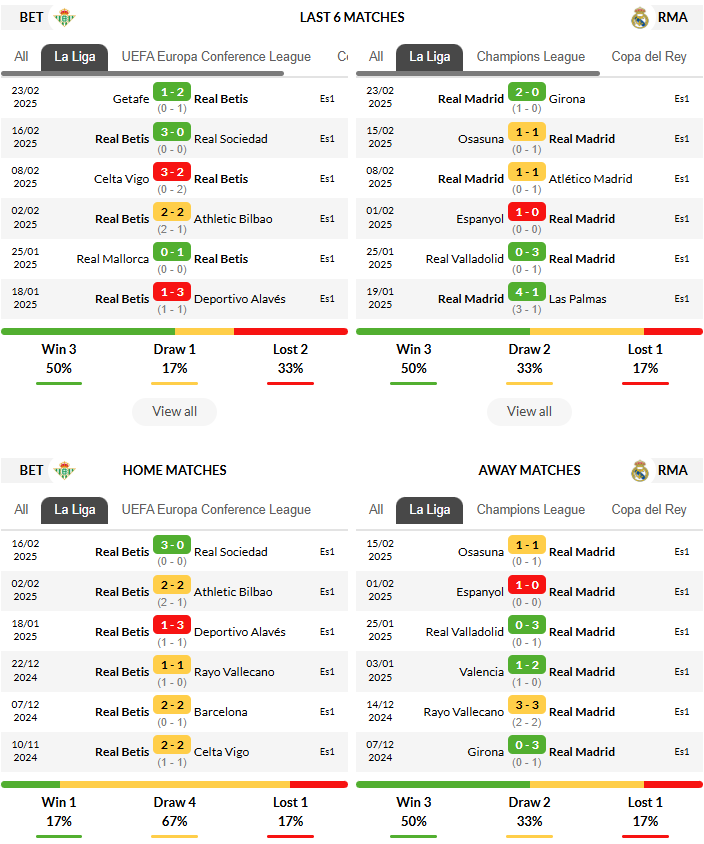Select Copa del Rey tab under Away Matches

649,510
